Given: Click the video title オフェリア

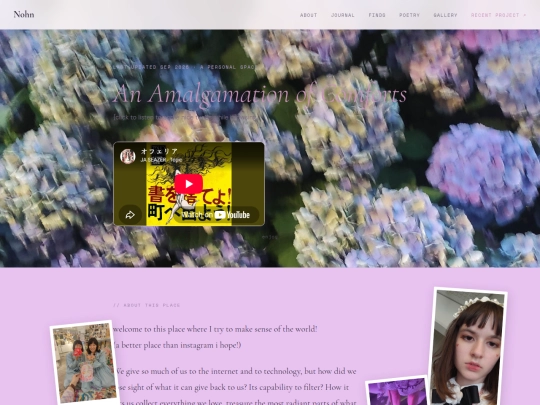Looking at the screenshot, I should pyautogui.click(x=159, y=151).
